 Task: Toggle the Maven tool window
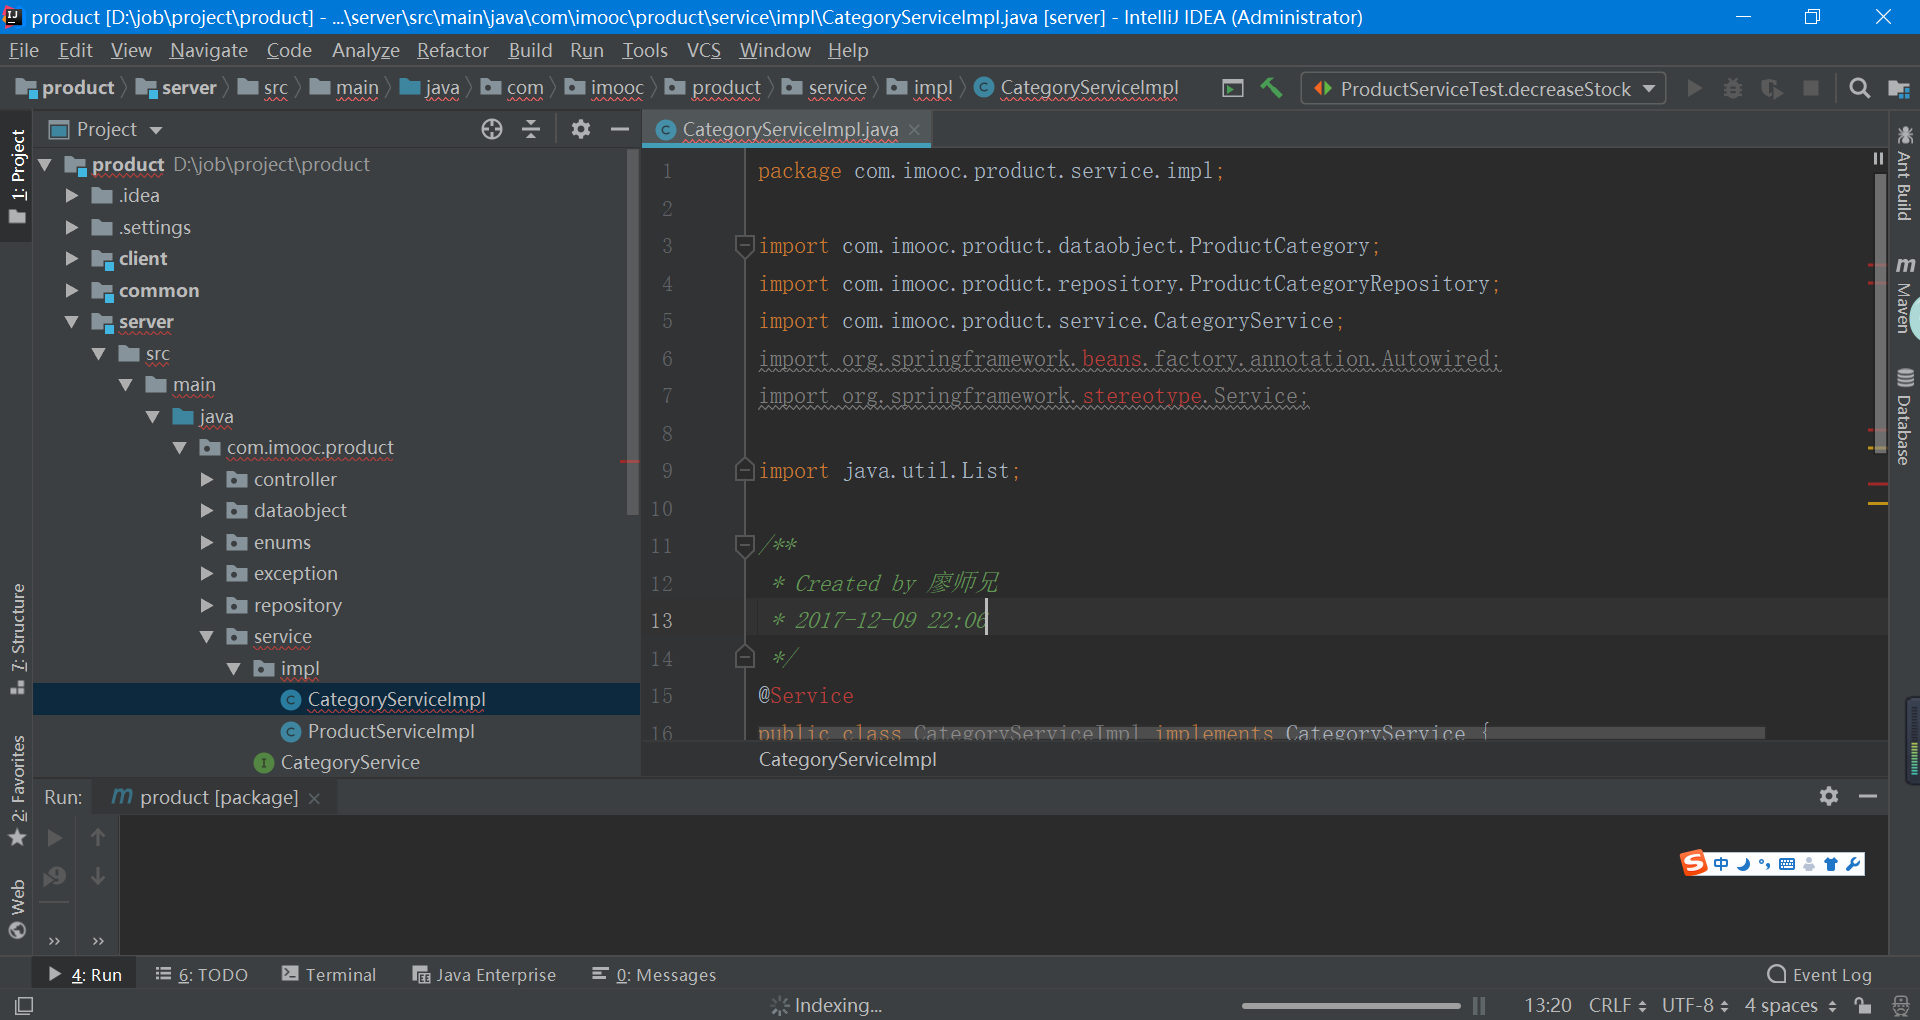(x=1904, y=294)
